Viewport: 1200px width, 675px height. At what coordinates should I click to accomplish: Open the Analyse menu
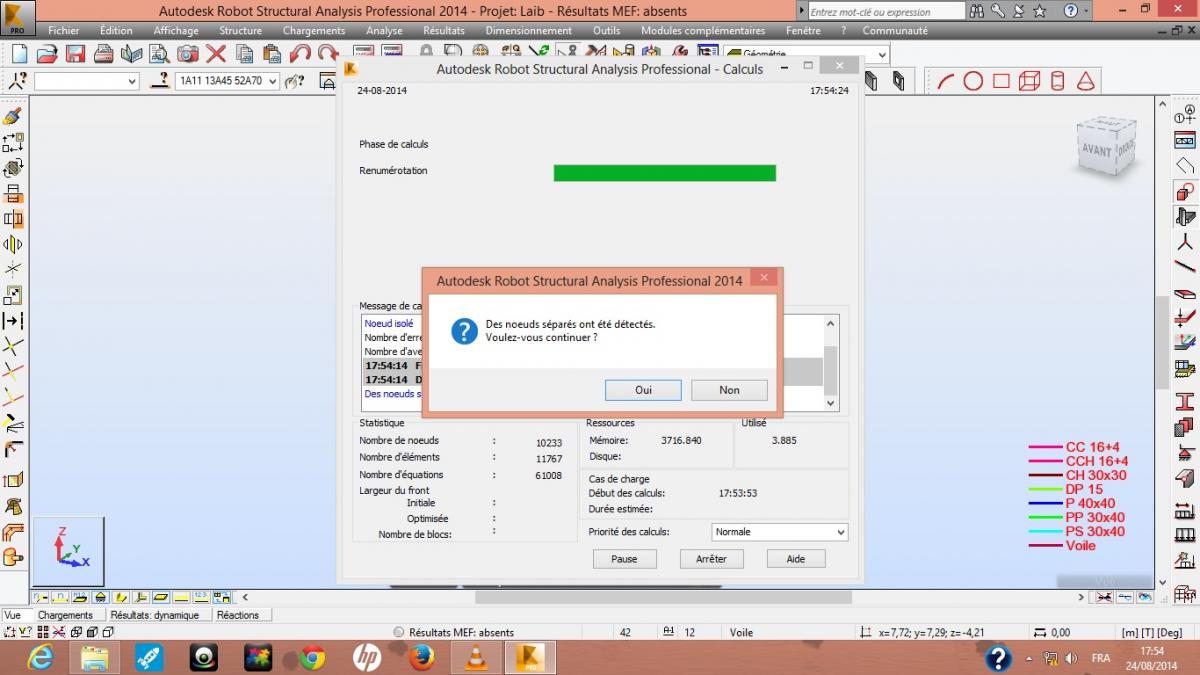tap(384, 31)
